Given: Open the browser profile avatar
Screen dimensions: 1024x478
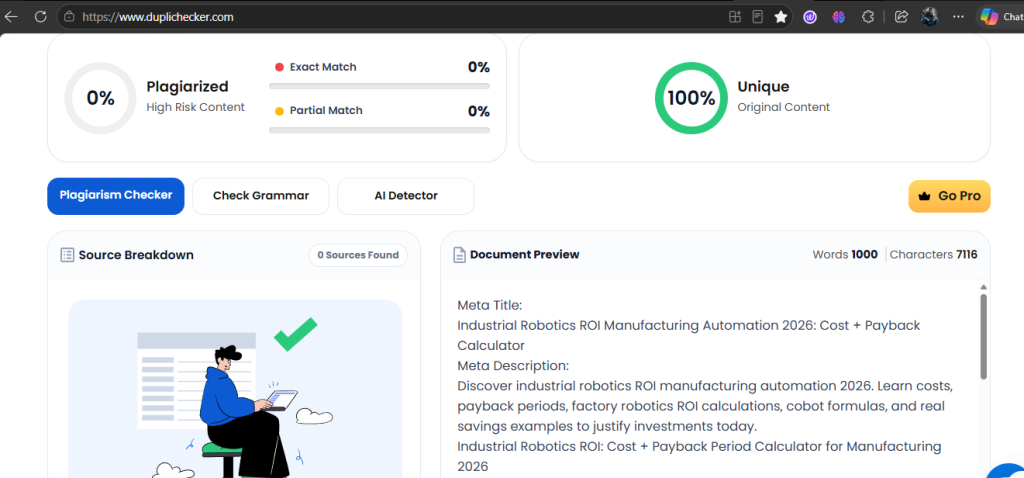Looking at the screenshot, I should (930, 17).
